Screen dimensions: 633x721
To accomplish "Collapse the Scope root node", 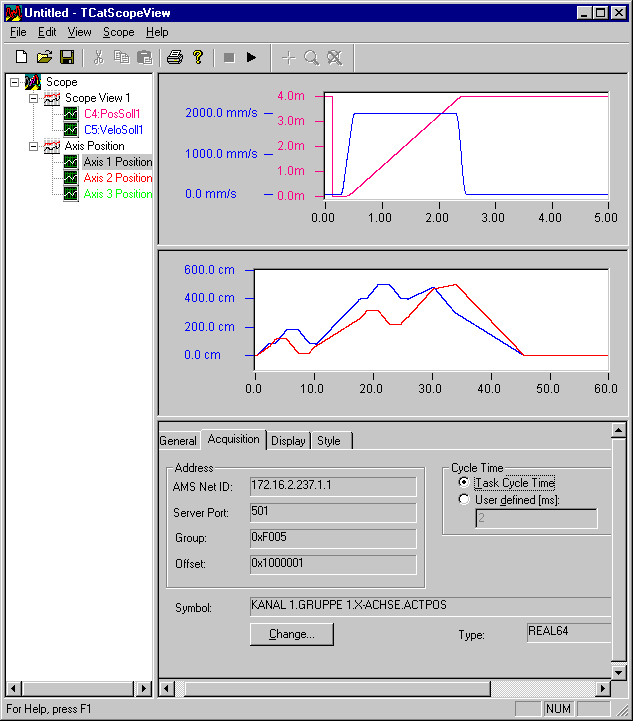I will pyautogui.click(x=15, y=83).
